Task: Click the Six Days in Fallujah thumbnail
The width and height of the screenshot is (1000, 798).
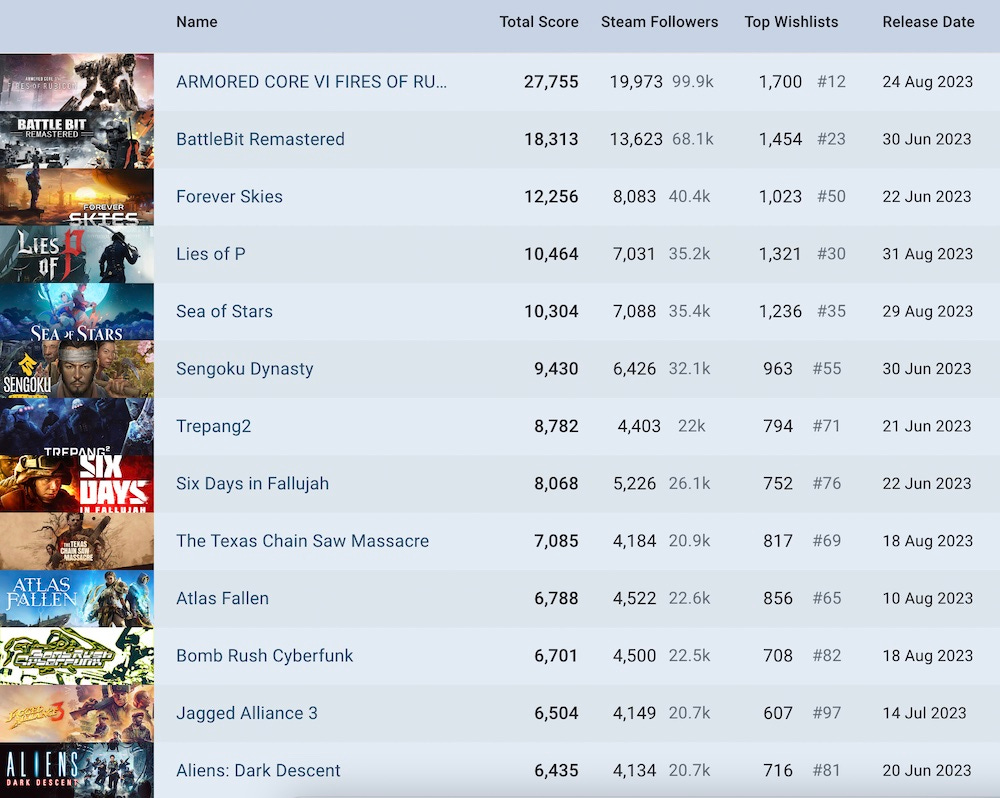Action: click(77, 483)
